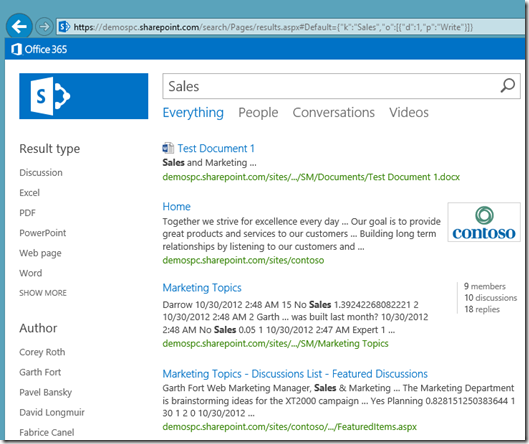529x444 pixels.
Task: Click the Home result summary text
Action: [302, 234]
